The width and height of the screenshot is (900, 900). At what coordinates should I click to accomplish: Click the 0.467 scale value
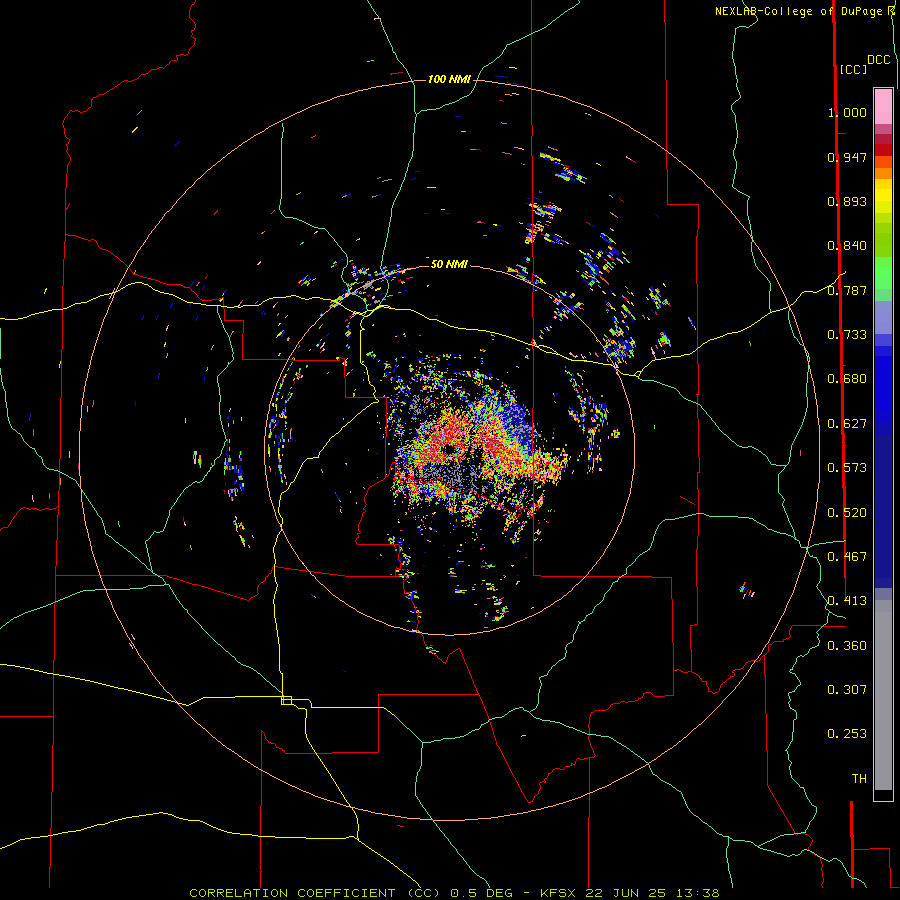(x=847, y=557)
